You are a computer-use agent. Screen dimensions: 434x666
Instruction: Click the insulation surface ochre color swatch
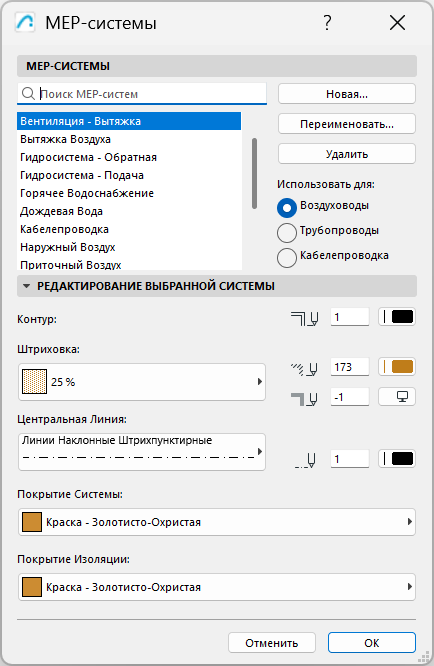32,587
